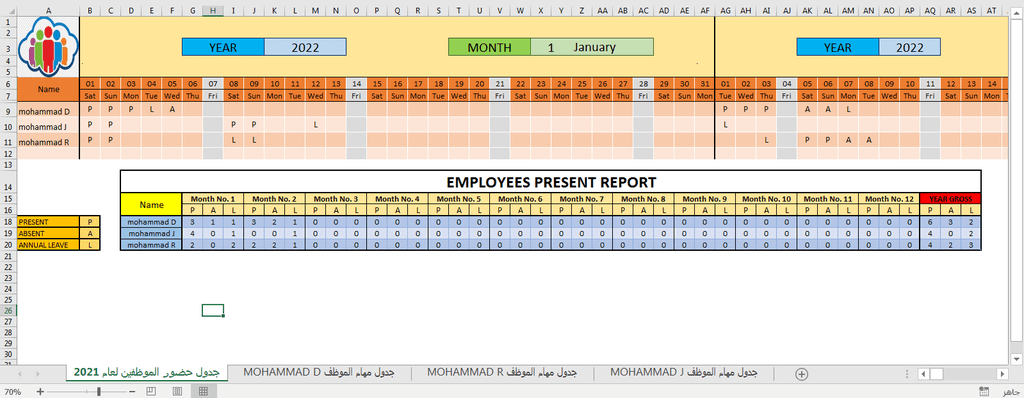Select column H header
1024x398 pixels.
point(213,10)
